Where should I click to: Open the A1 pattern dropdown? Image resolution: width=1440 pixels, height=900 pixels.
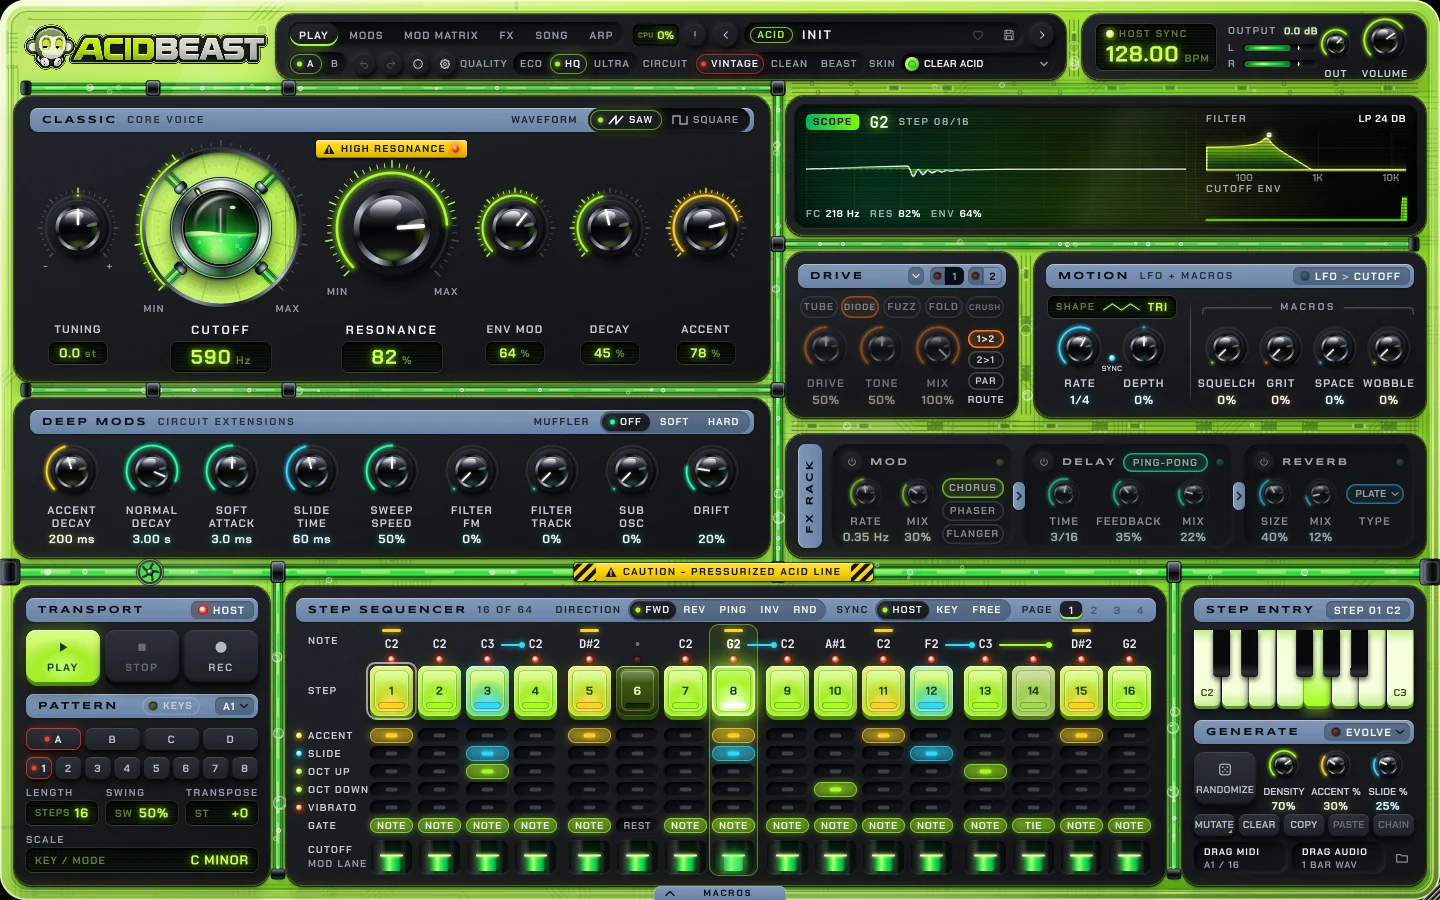pyautogui.click(x=236, y=706)
